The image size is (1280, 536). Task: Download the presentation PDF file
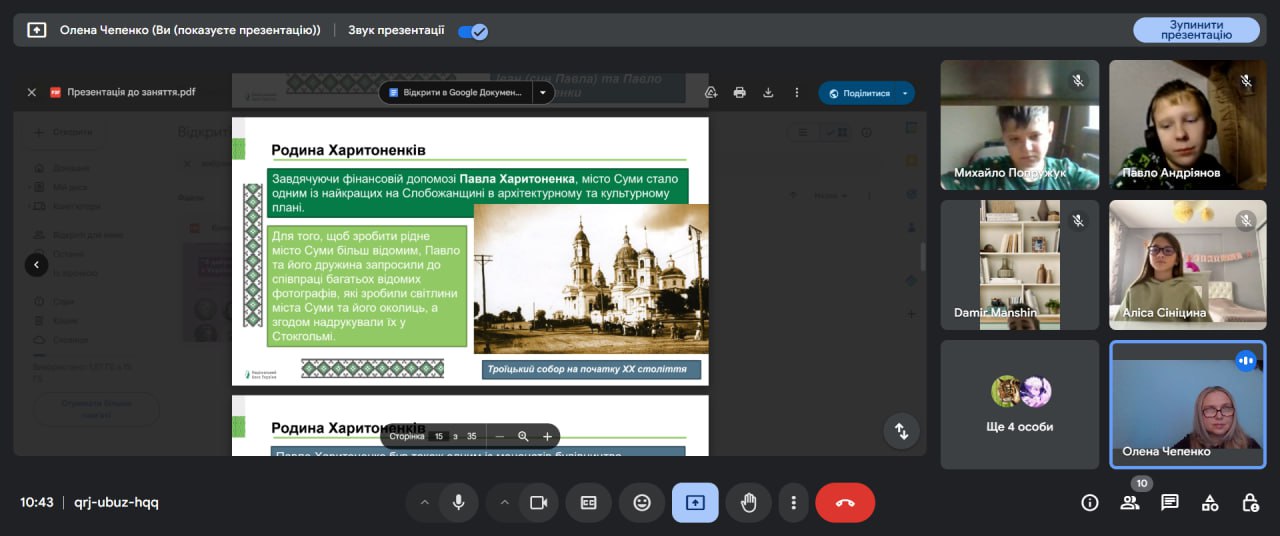(768, 92)
